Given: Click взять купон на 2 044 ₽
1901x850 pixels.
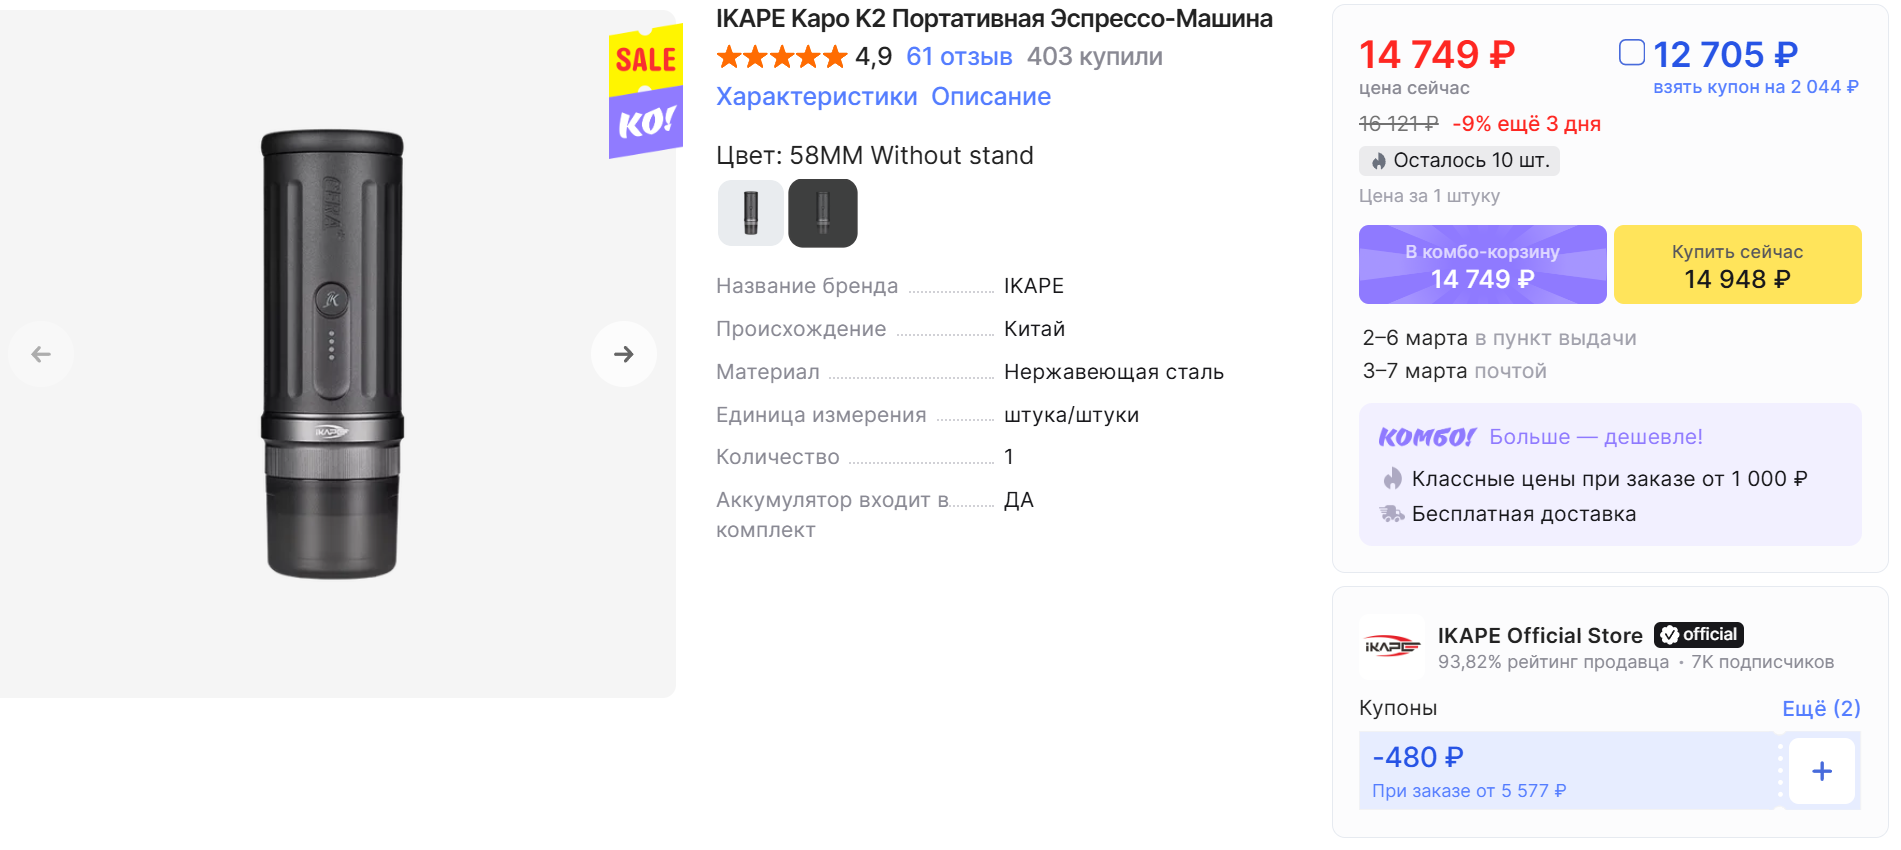Looking at the screenshot, I should 1755,87.
